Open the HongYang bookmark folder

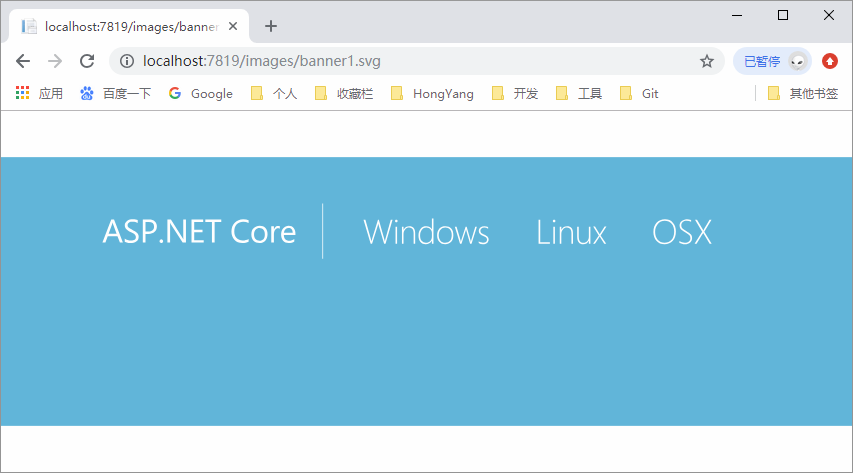tap(432, 94)
